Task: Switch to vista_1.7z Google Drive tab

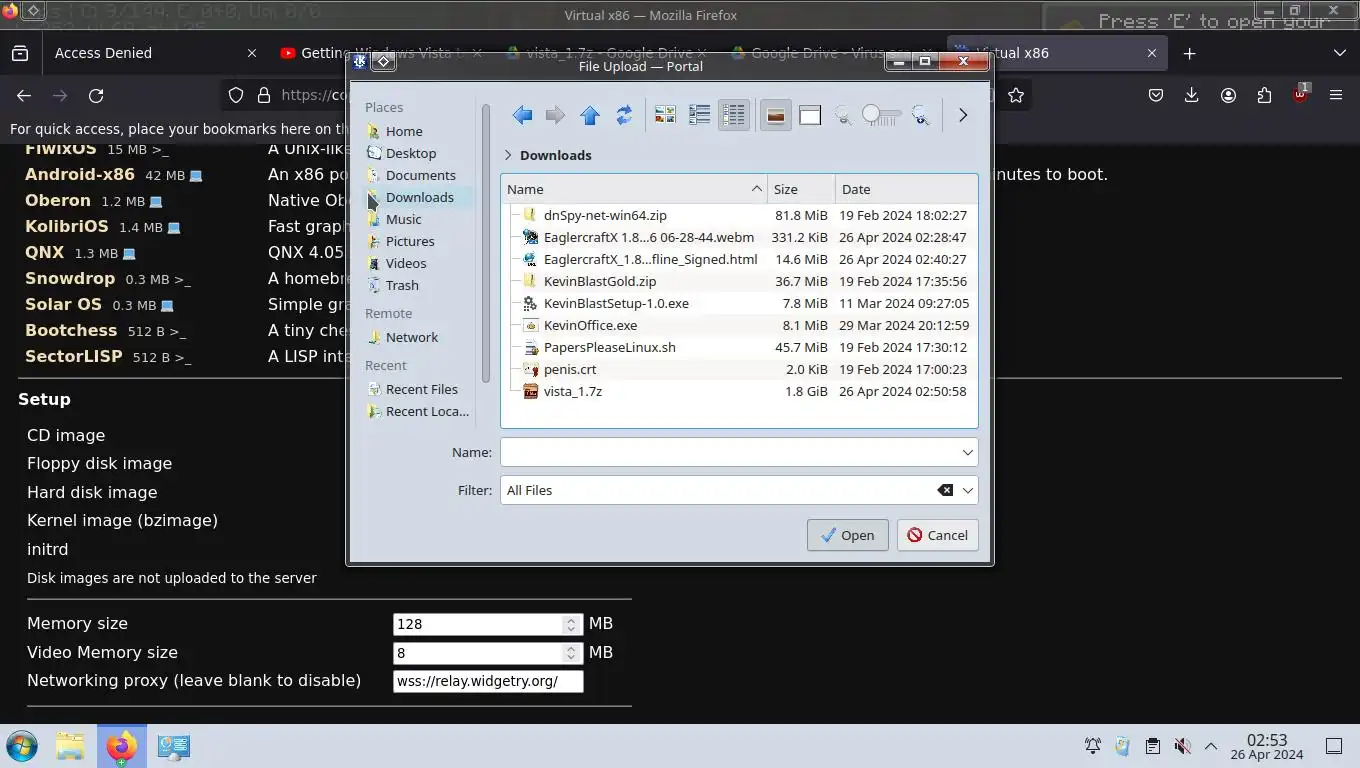Action: [606, 53]
